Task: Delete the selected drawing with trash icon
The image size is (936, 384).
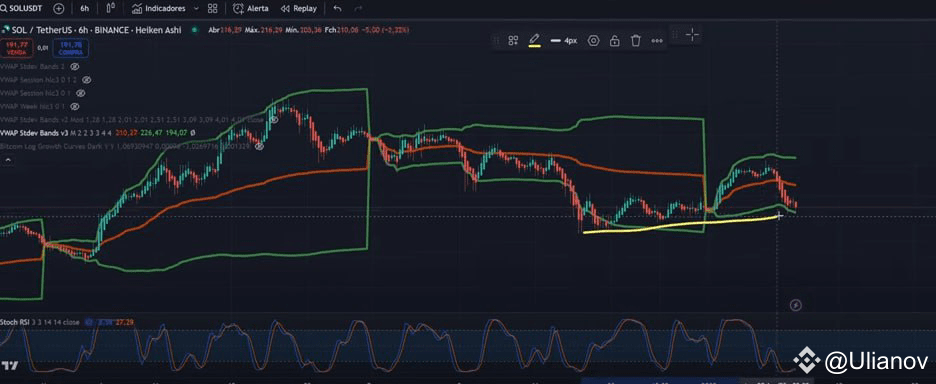Action: (636, 41)
